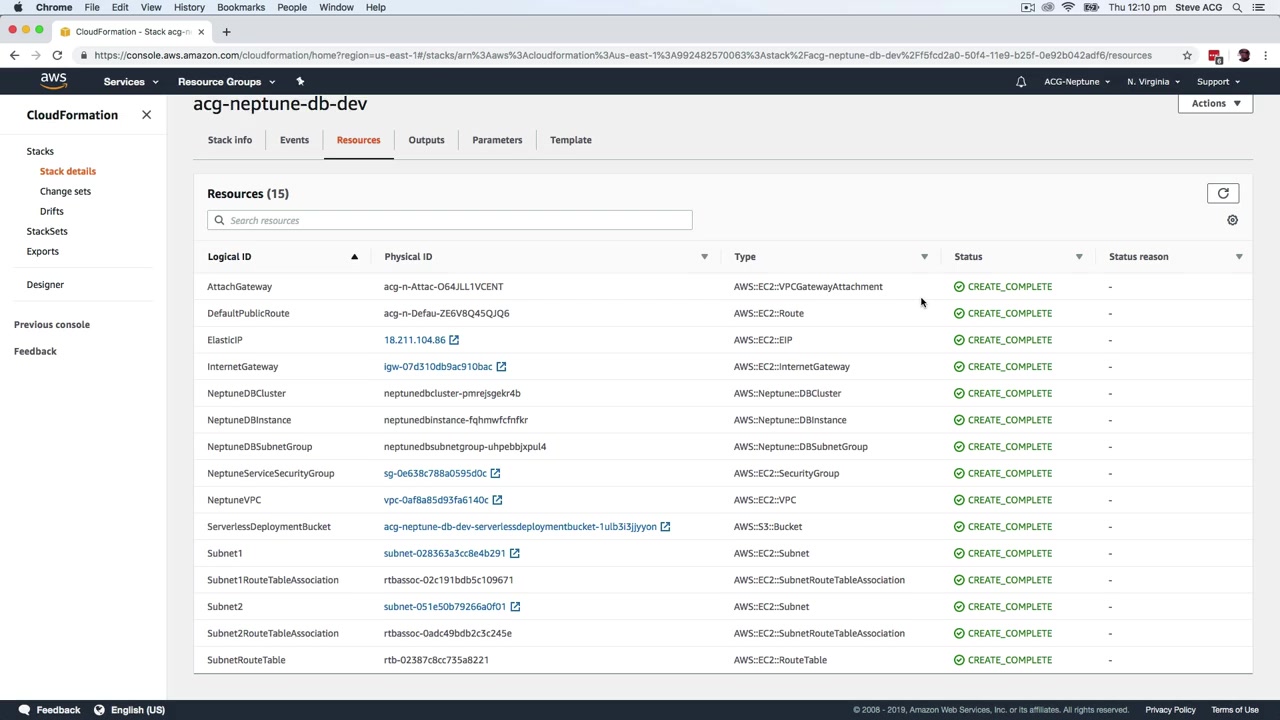
Task: Reload the browser page
Action: (x=57, y=56)
